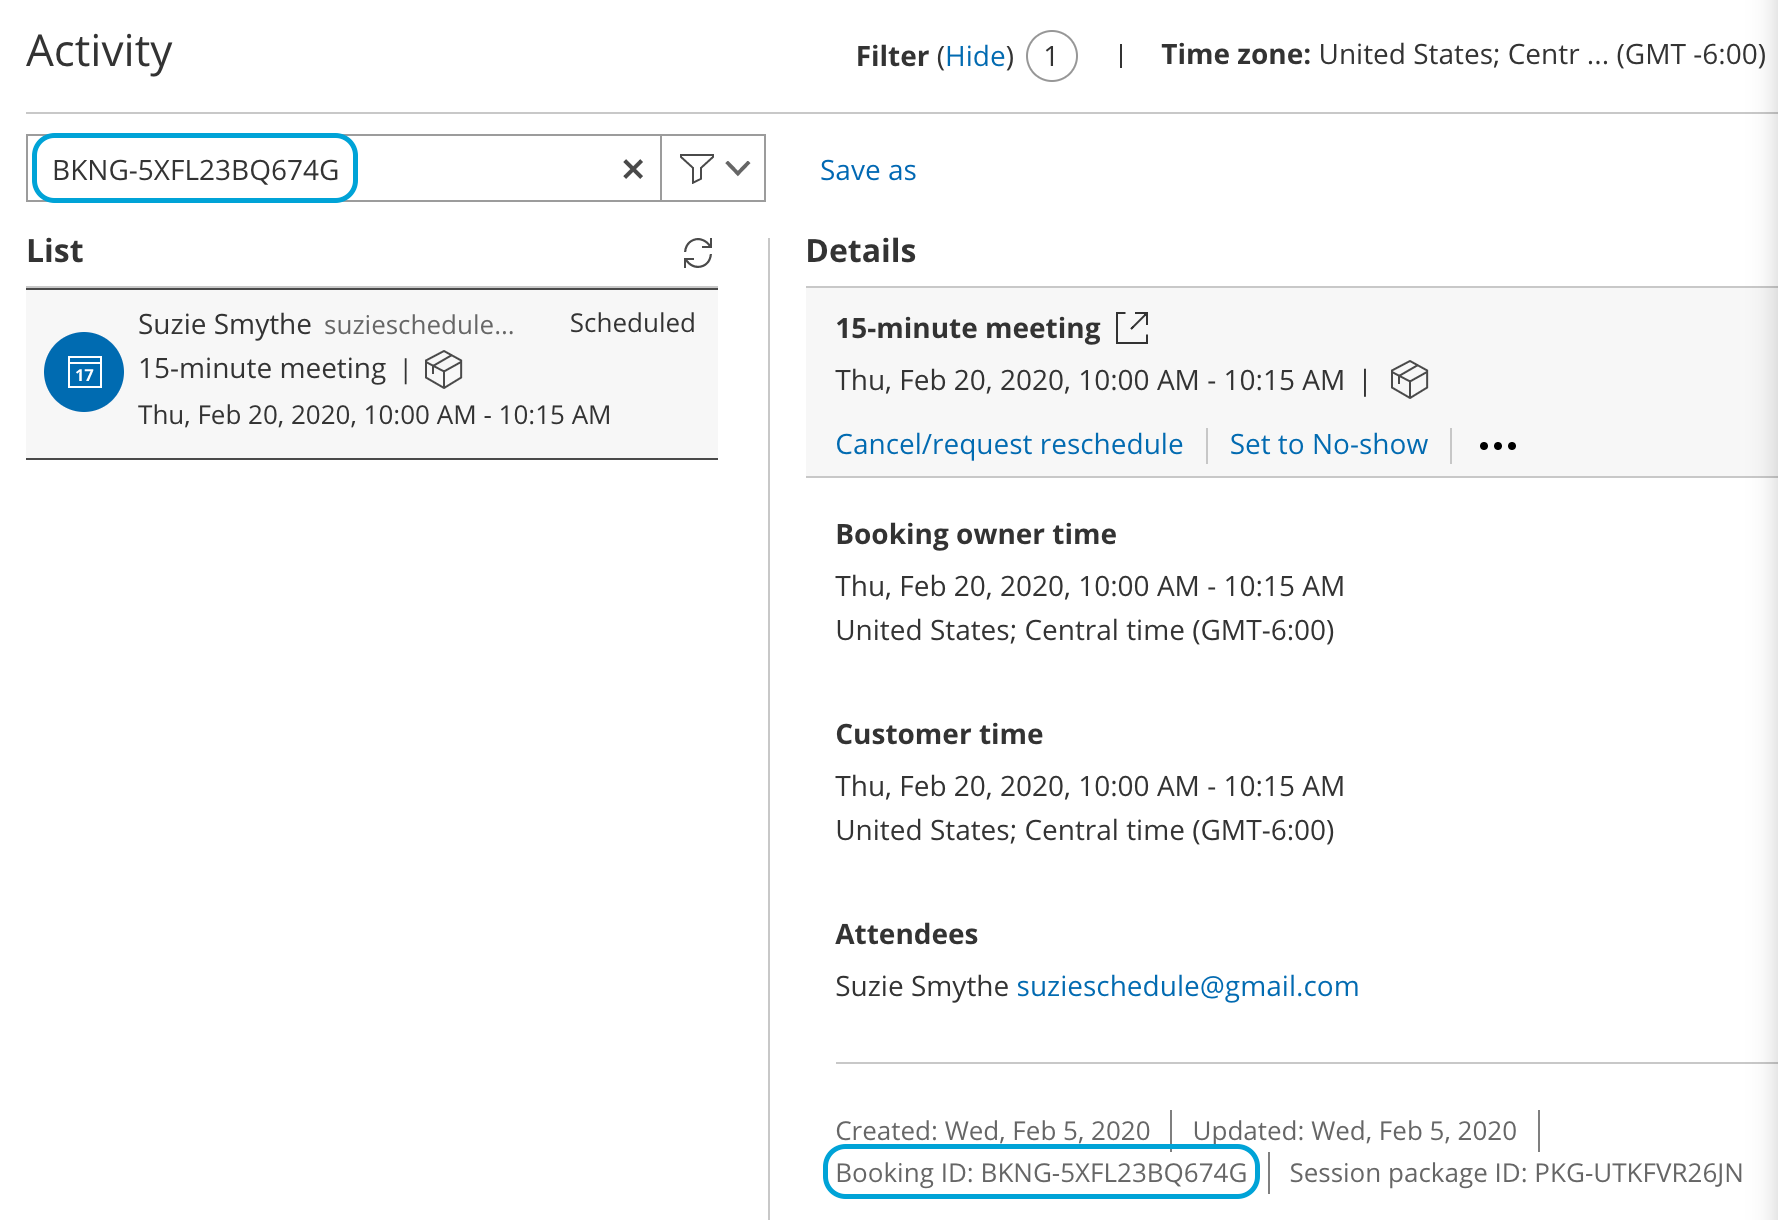This screenshot has width=1778, height=1220.
Task: Open more actions three-dots menu
Action: coord(1497,446)
